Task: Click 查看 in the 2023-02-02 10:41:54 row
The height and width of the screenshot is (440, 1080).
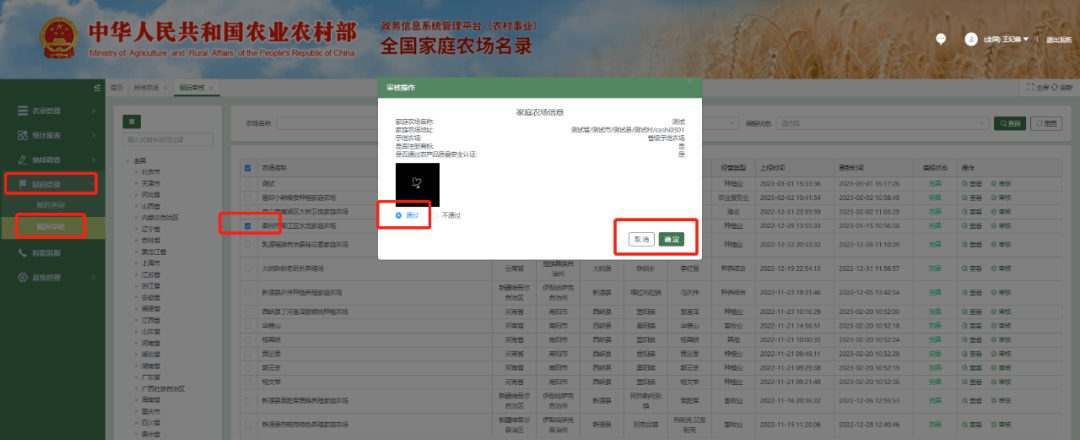Action: [x=972, y=198]
